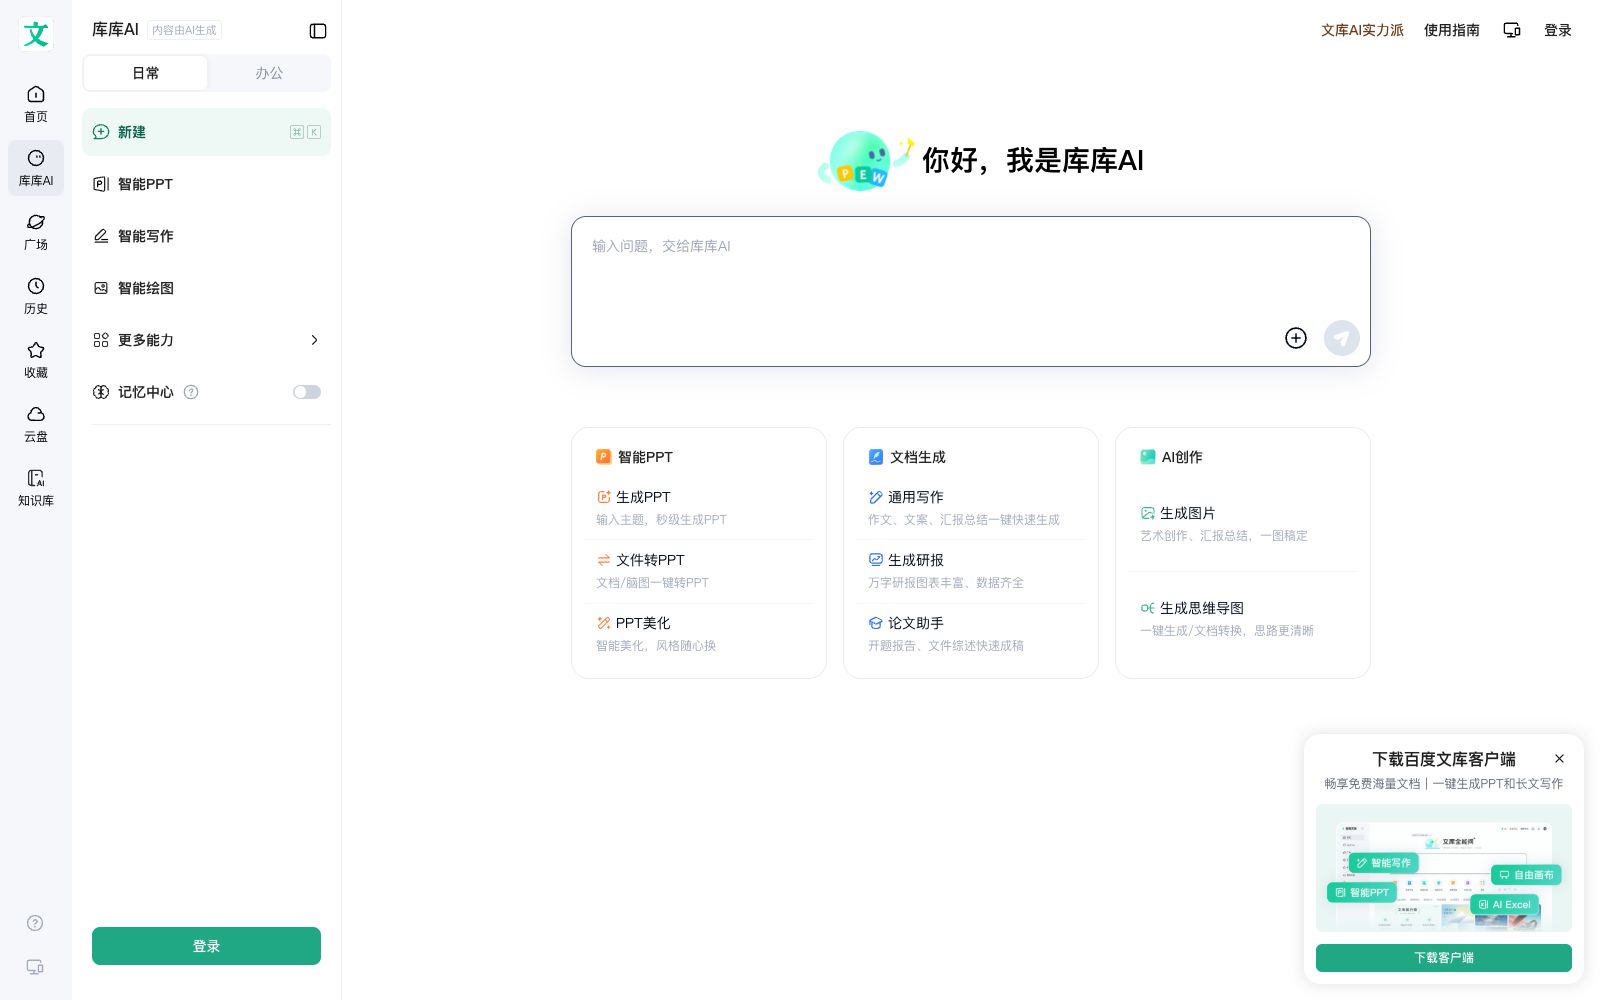The height and width of the screenshot is (1000, 1600).
Task: Click the client preview thumbnail in popup
Action: (1444, 868)
